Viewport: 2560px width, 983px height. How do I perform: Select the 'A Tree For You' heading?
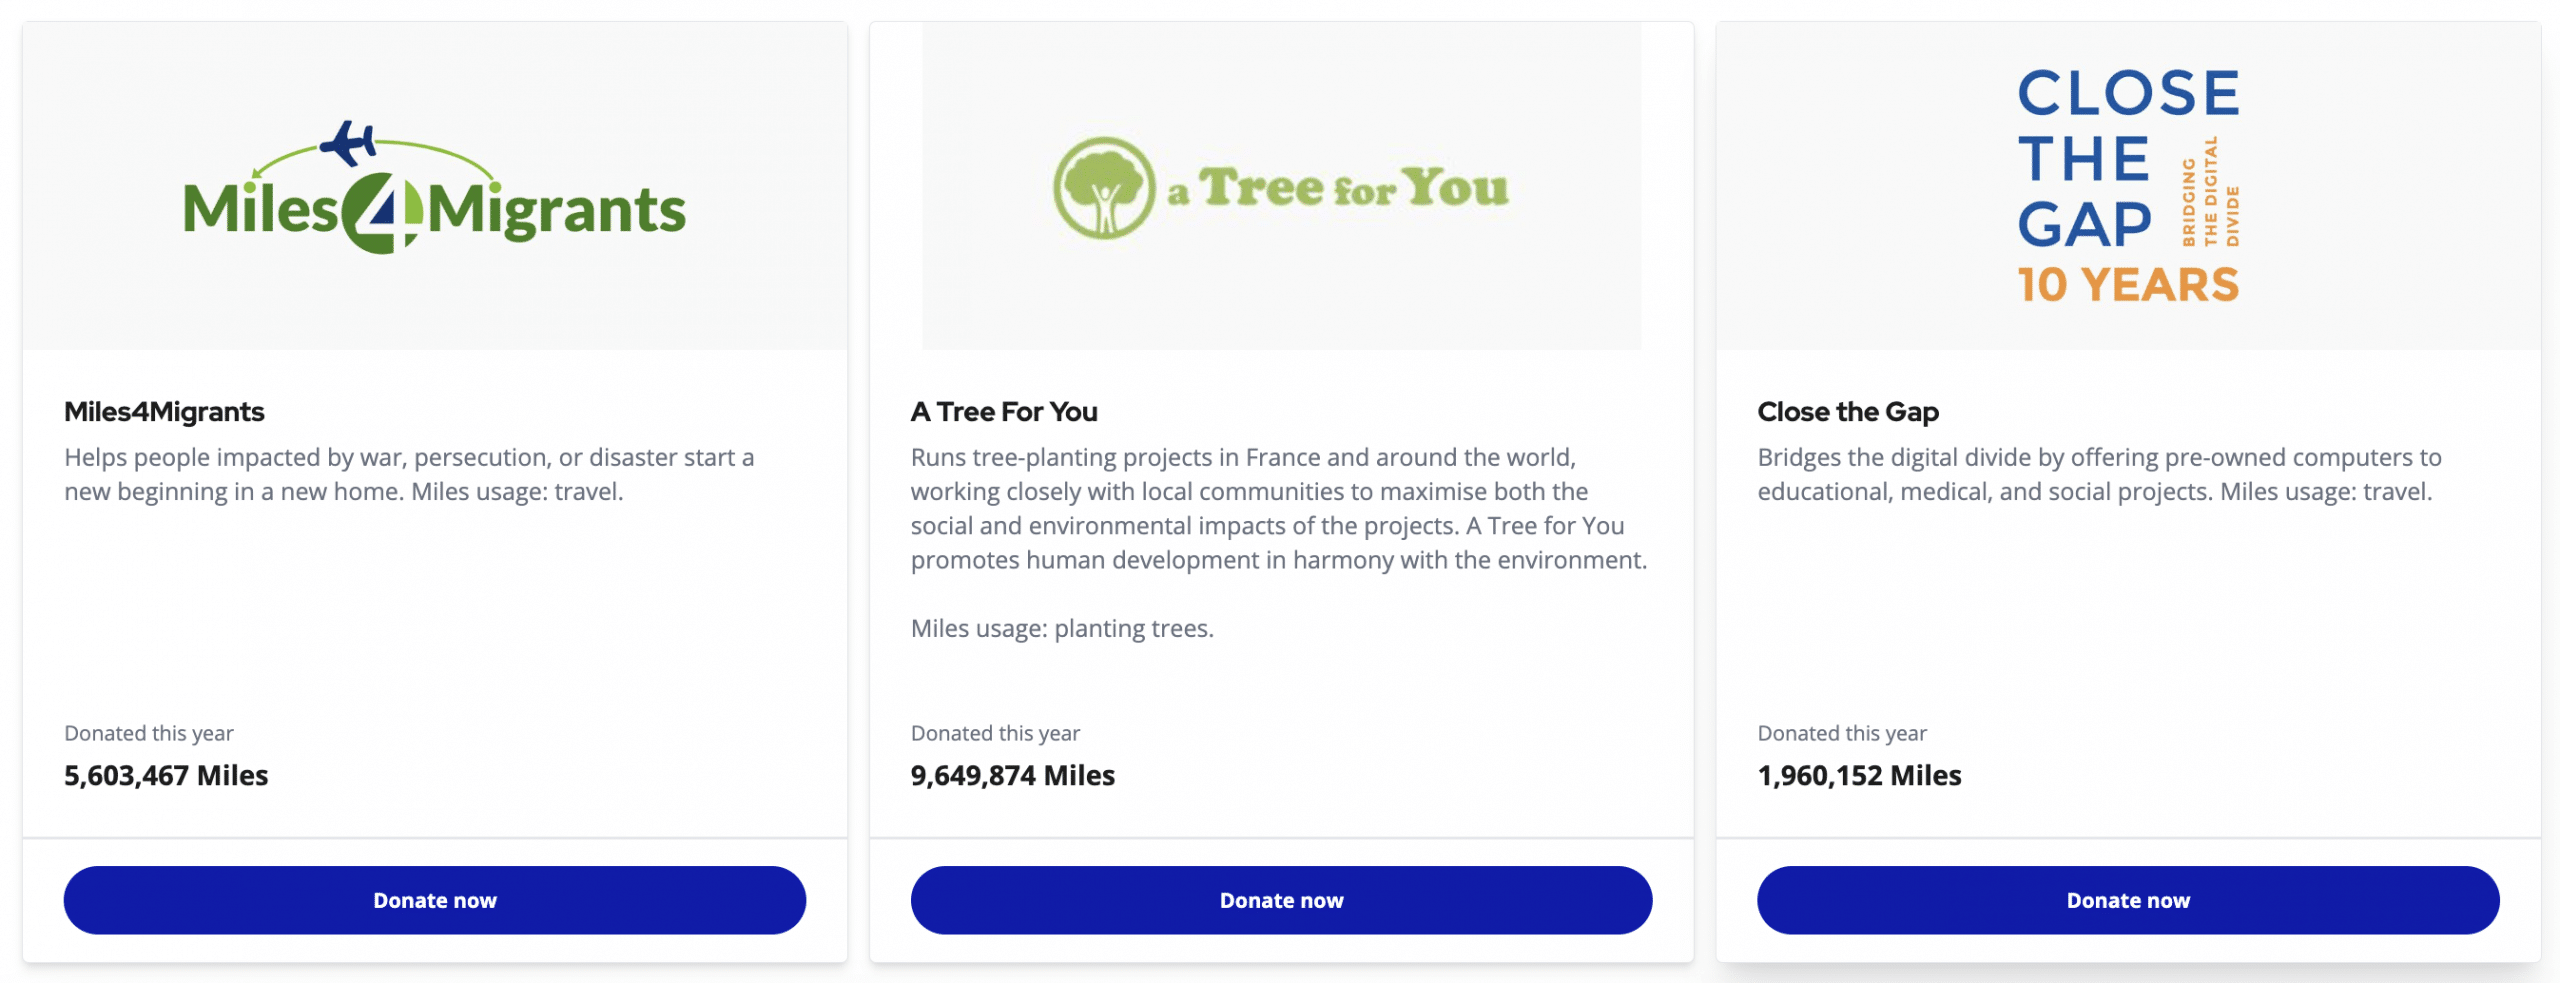click(x=1004, y=412)
